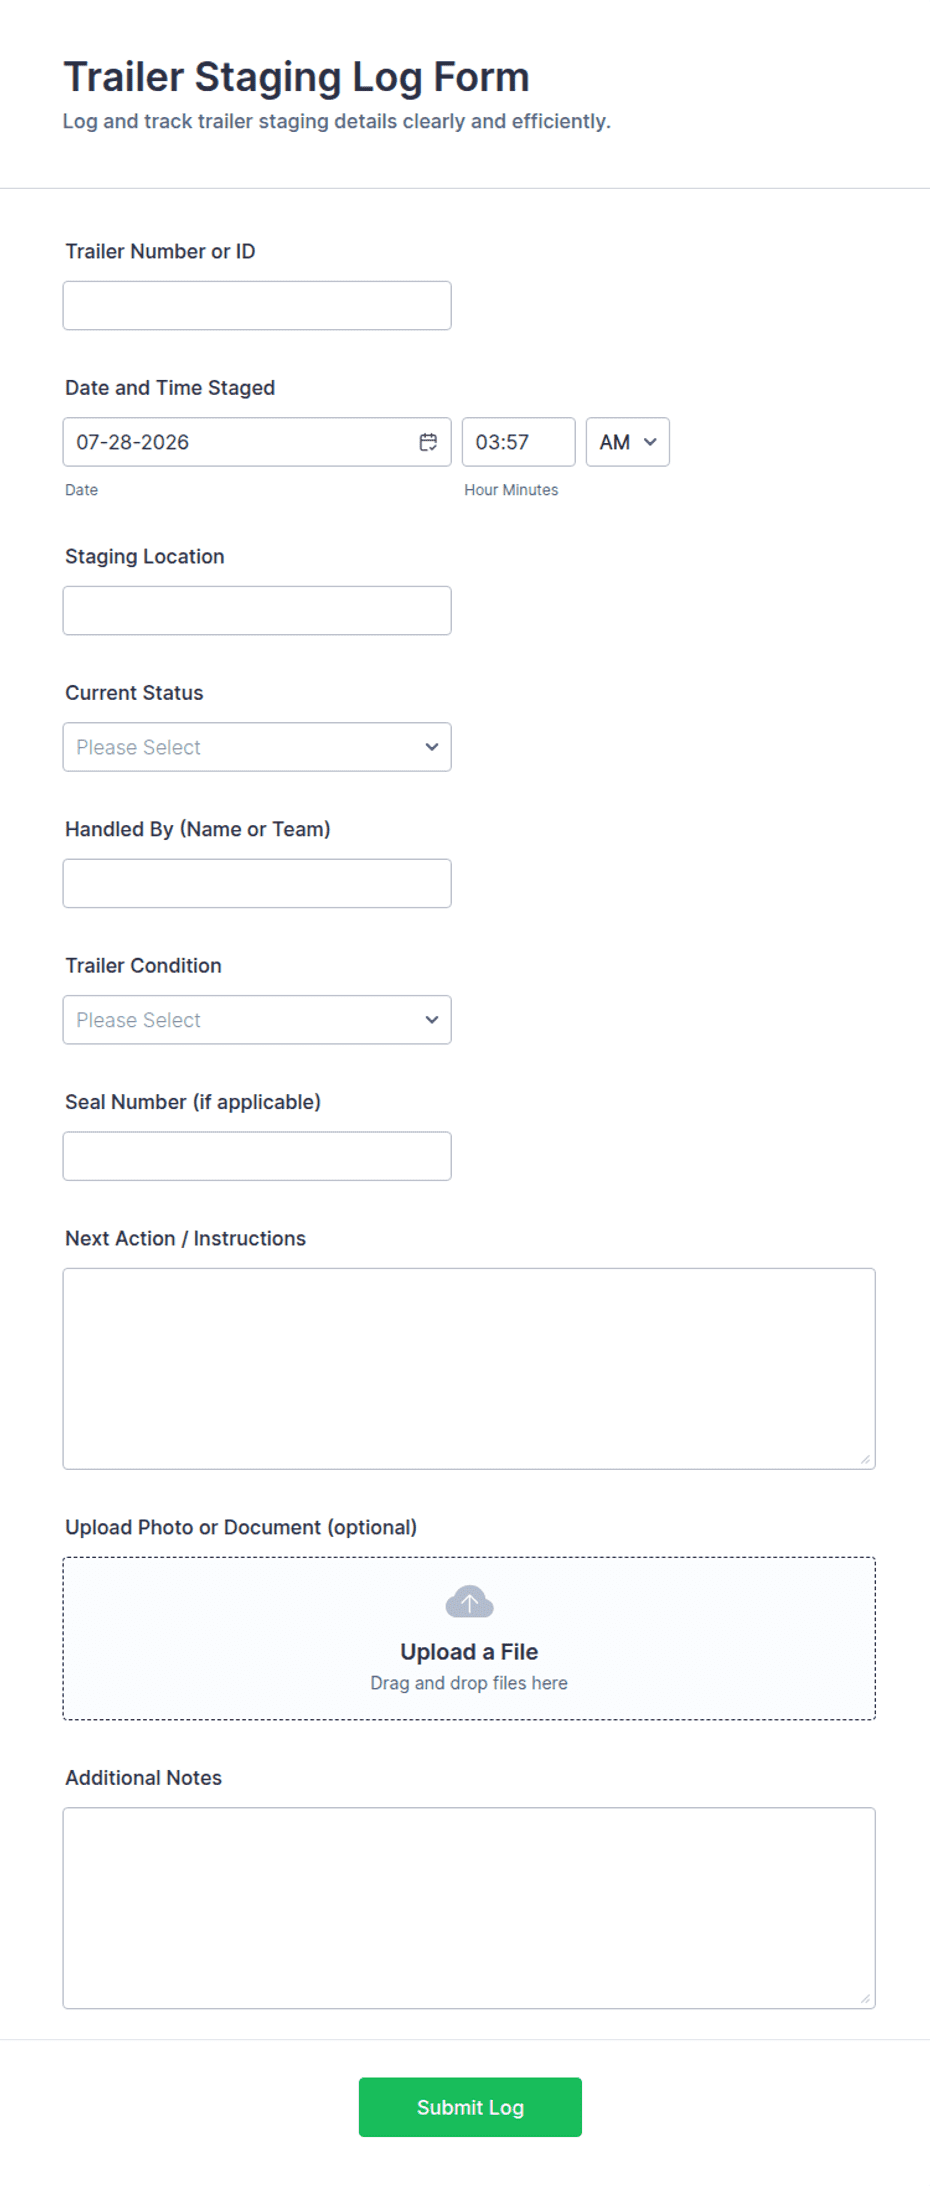Expand the Current Status dropdown
Image resolution: width=930 pixels, height=2186 pixels.
tap(257, 747)
